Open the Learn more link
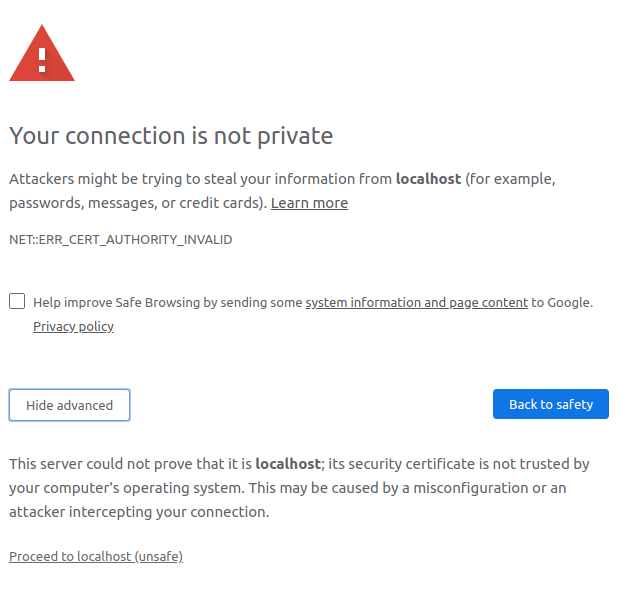 click(x=309, y=203)
